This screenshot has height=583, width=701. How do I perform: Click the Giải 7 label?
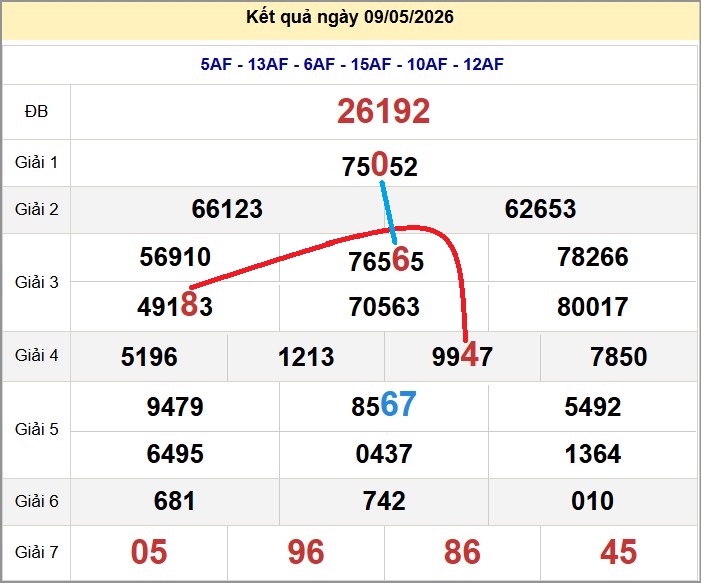(x=36, y=552)
